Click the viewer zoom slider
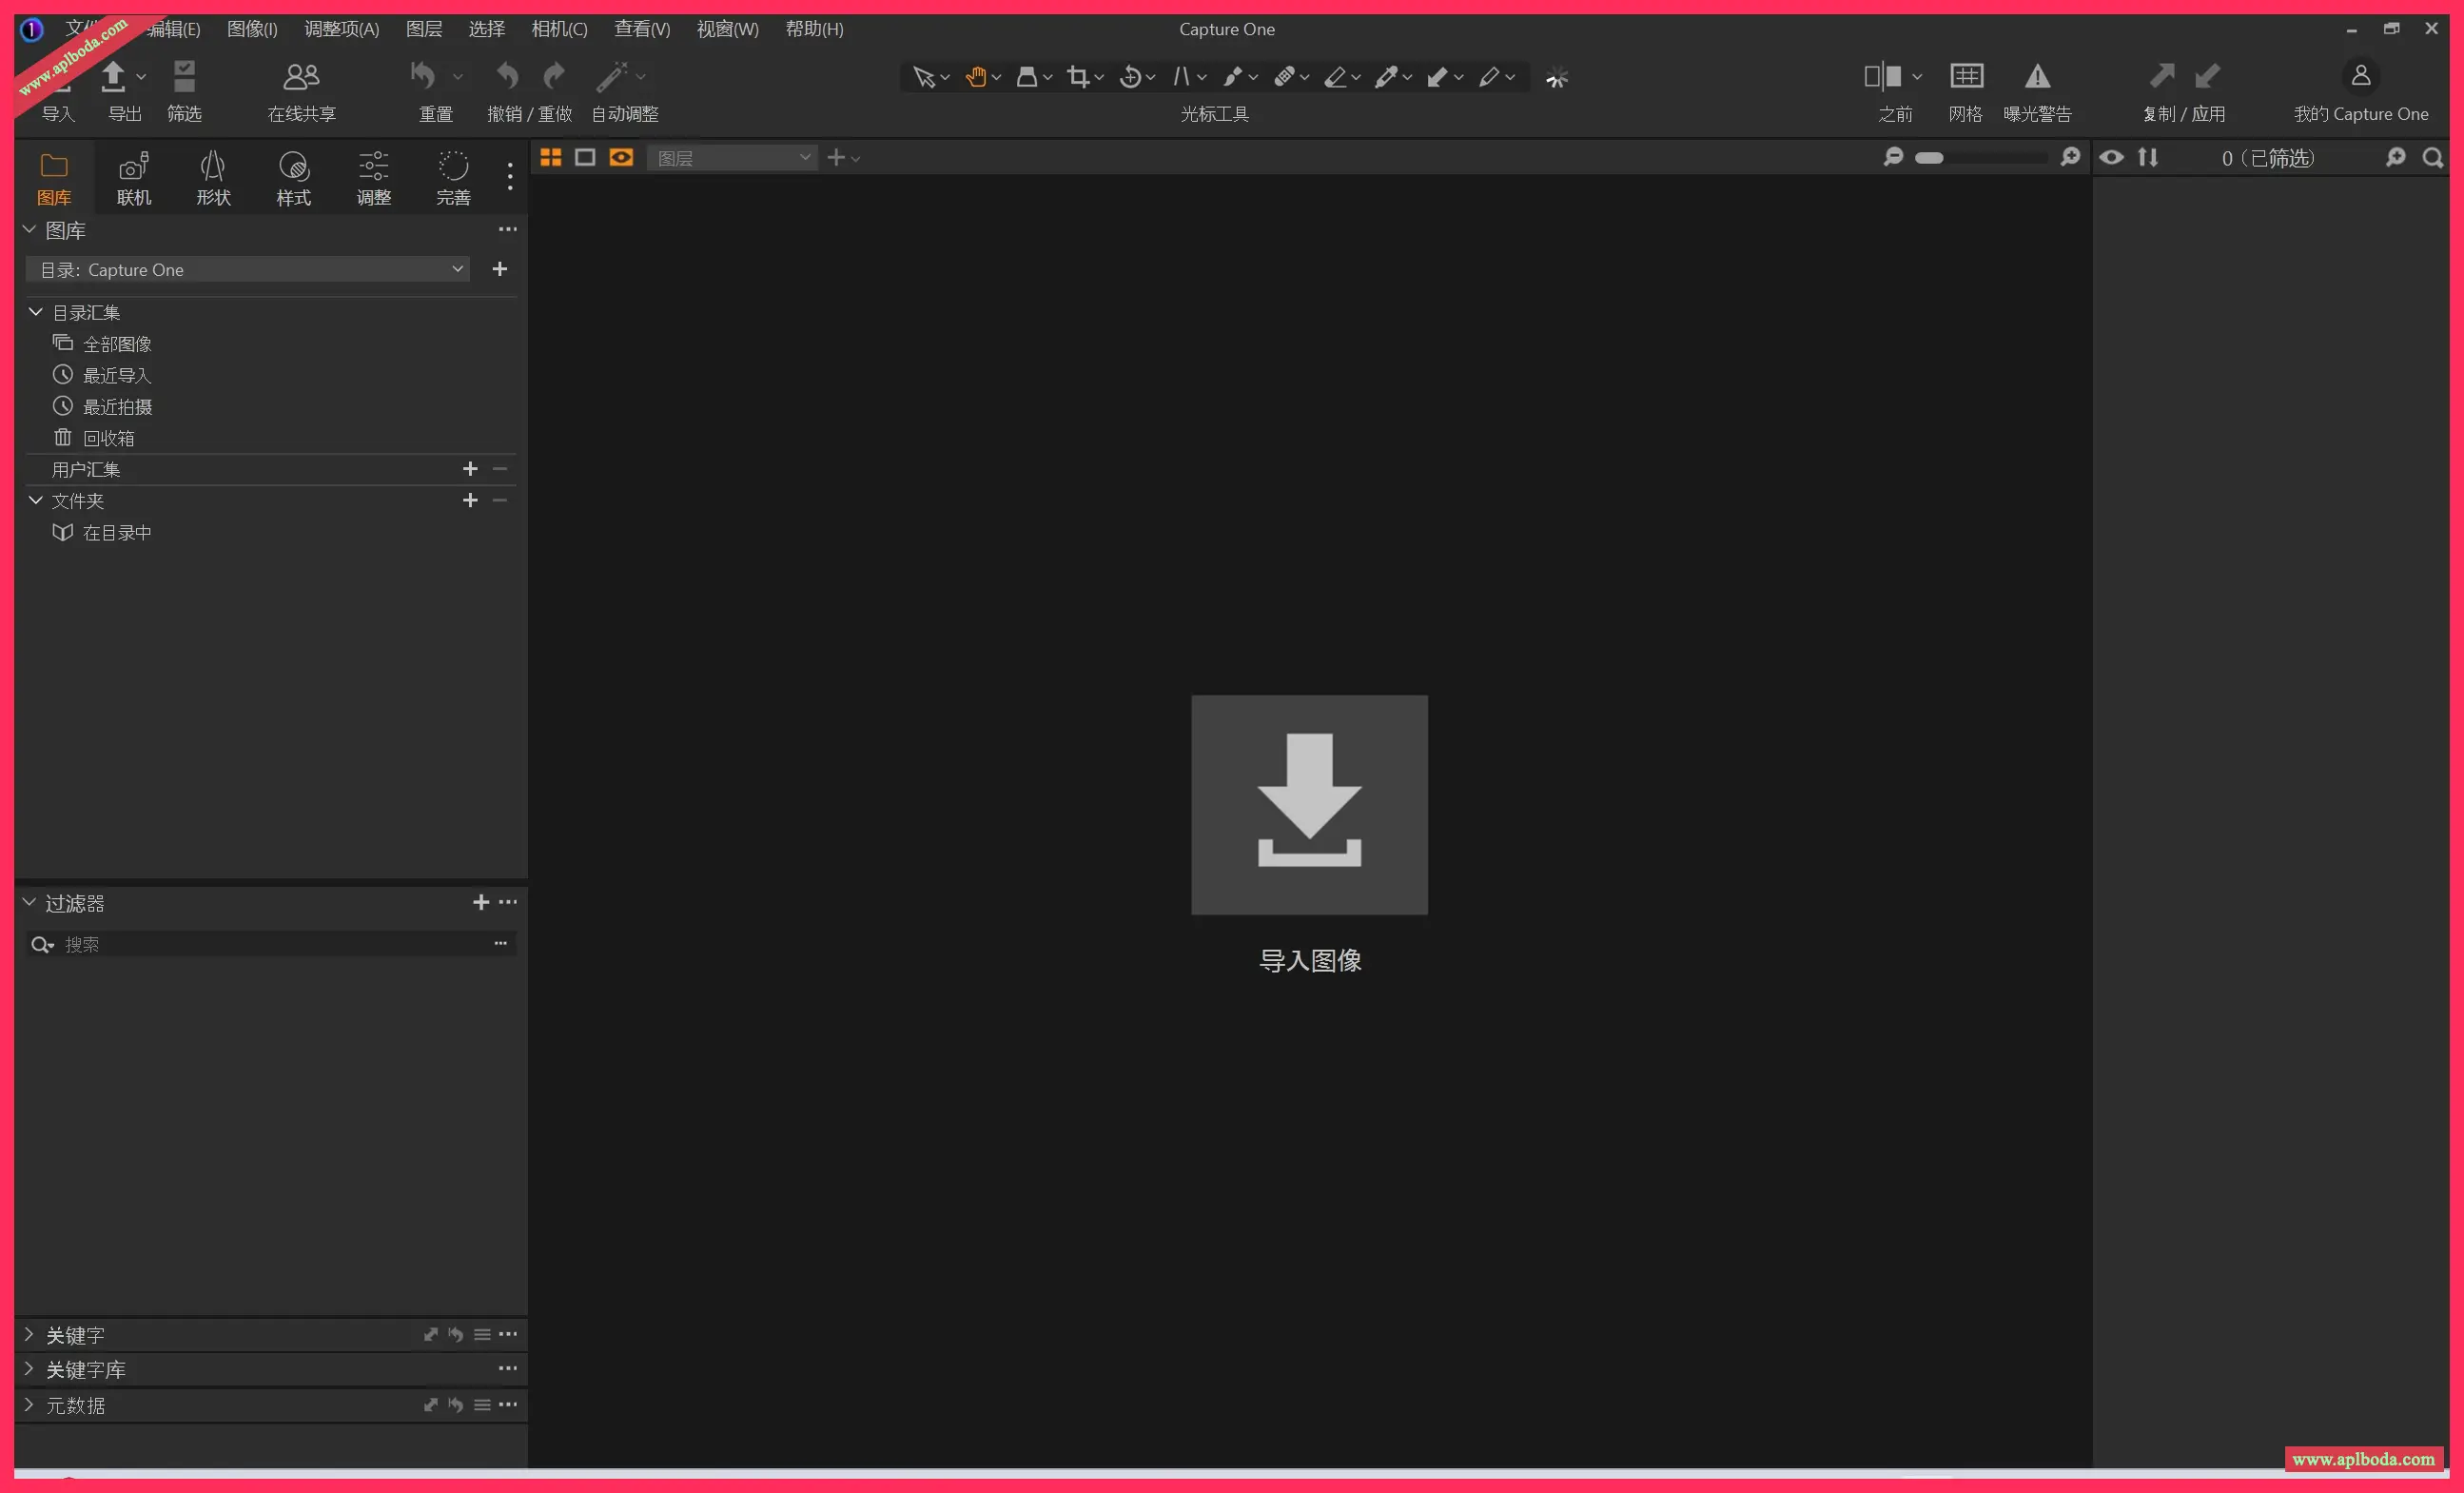The height and width of the screenshot is (1493, 2464). click(1980, 158)
